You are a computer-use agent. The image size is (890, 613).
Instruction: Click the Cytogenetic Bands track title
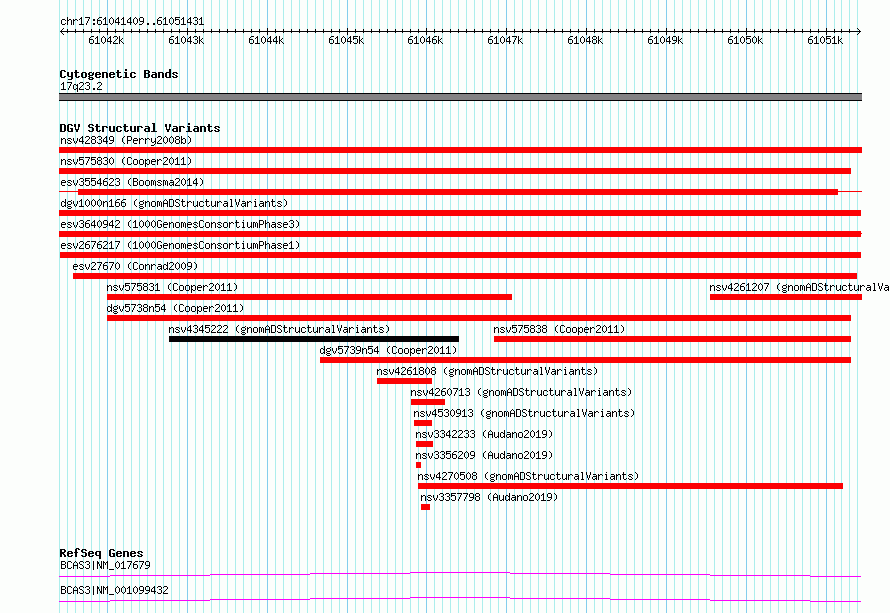pos(119,74)
